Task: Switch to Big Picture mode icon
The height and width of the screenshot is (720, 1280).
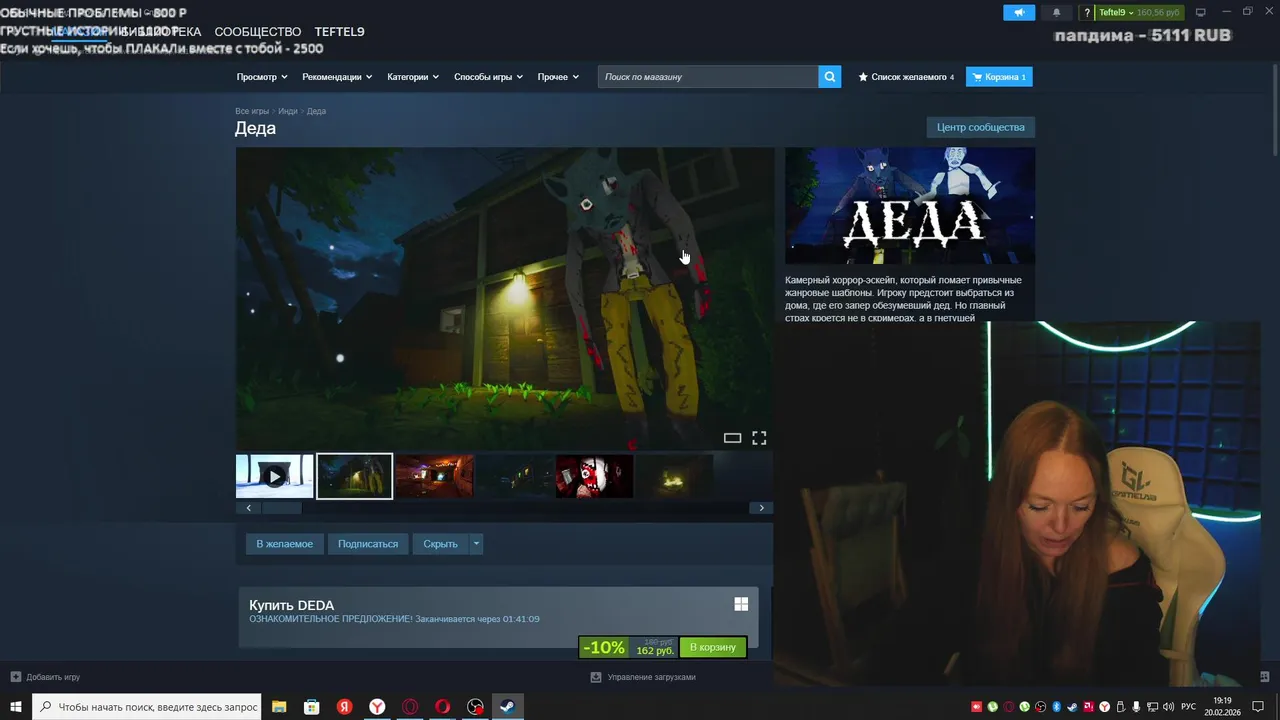Action: tap(1201, 12)
